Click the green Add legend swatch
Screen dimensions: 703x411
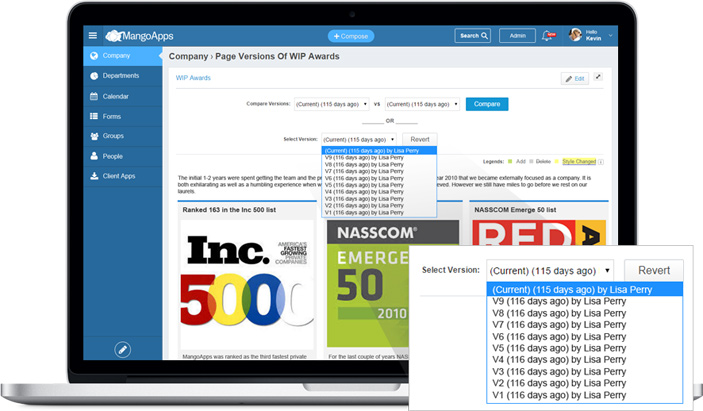pos(510,161)
